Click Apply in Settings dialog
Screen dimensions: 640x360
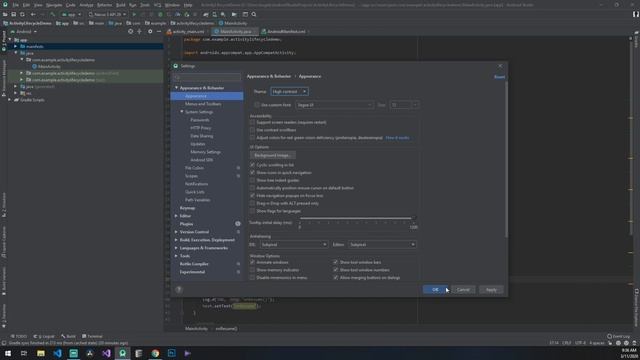pos(491,289)
